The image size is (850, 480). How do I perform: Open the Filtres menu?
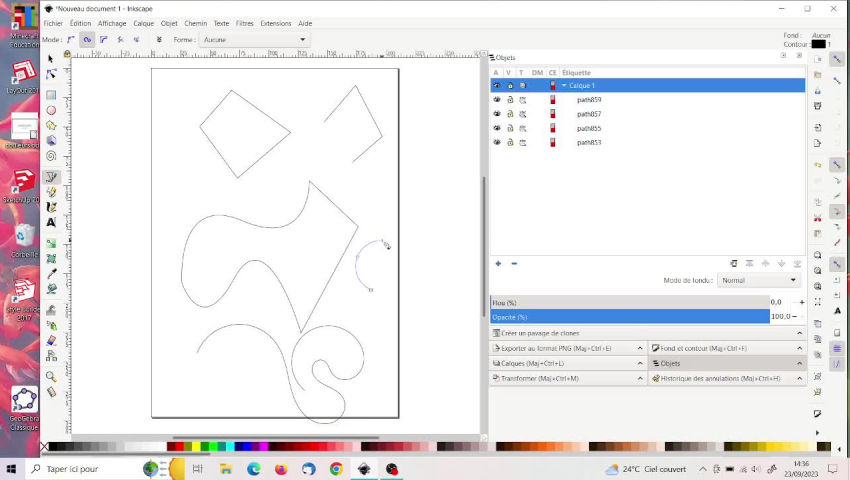[244, 23]
